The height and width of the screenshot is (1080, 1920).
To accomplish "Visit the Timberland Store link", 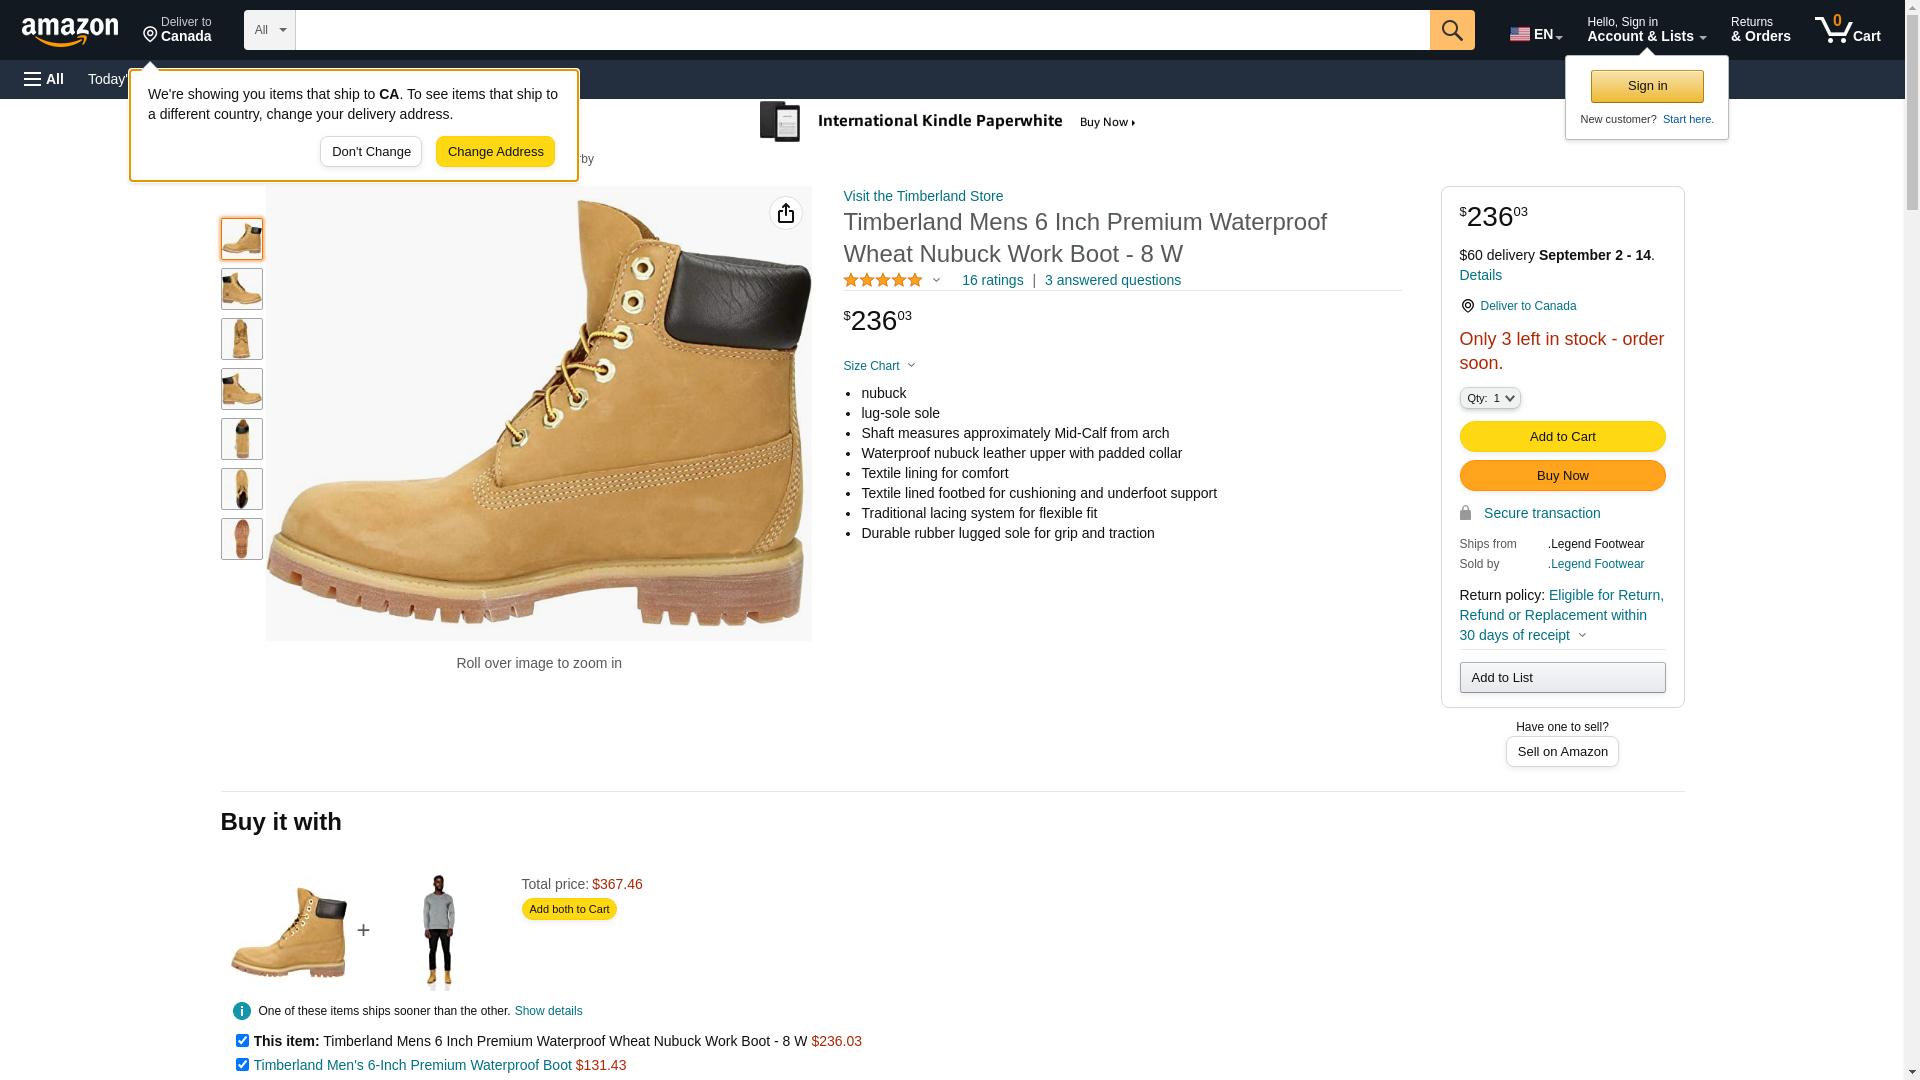I will coord(922,196).
